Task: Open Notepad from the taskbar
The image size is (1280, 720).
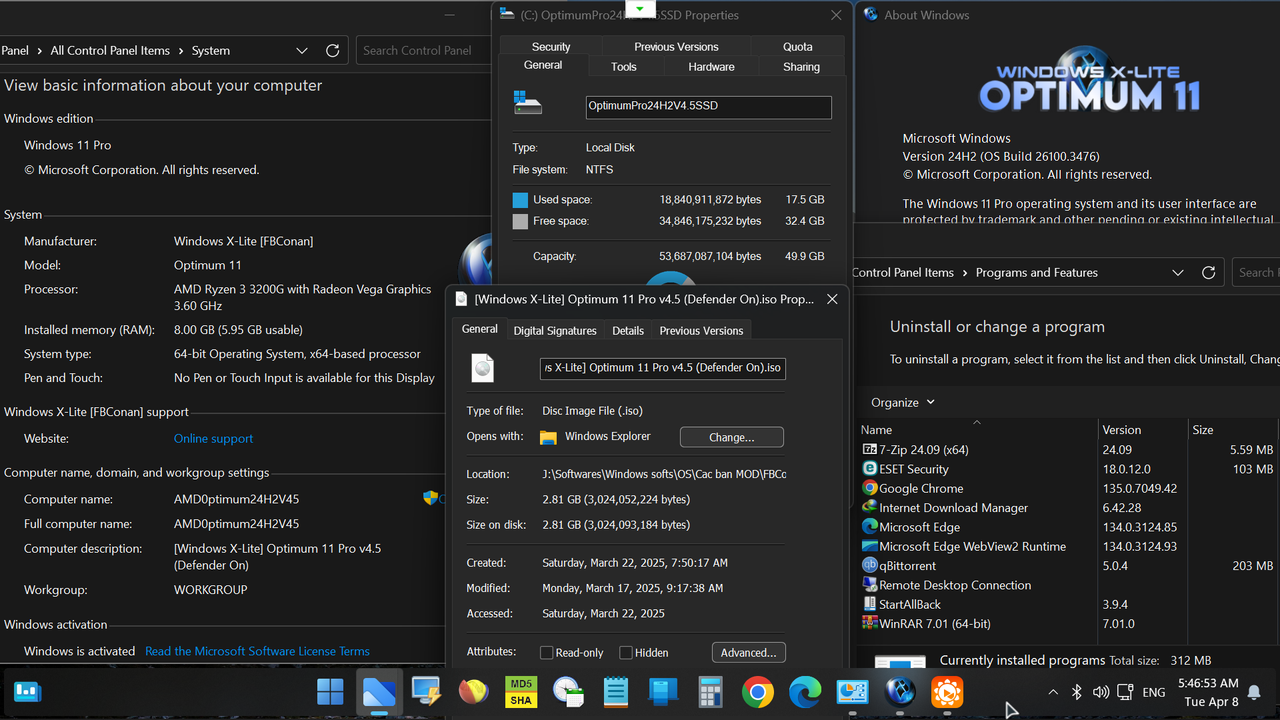Action: tap(615, 691)
